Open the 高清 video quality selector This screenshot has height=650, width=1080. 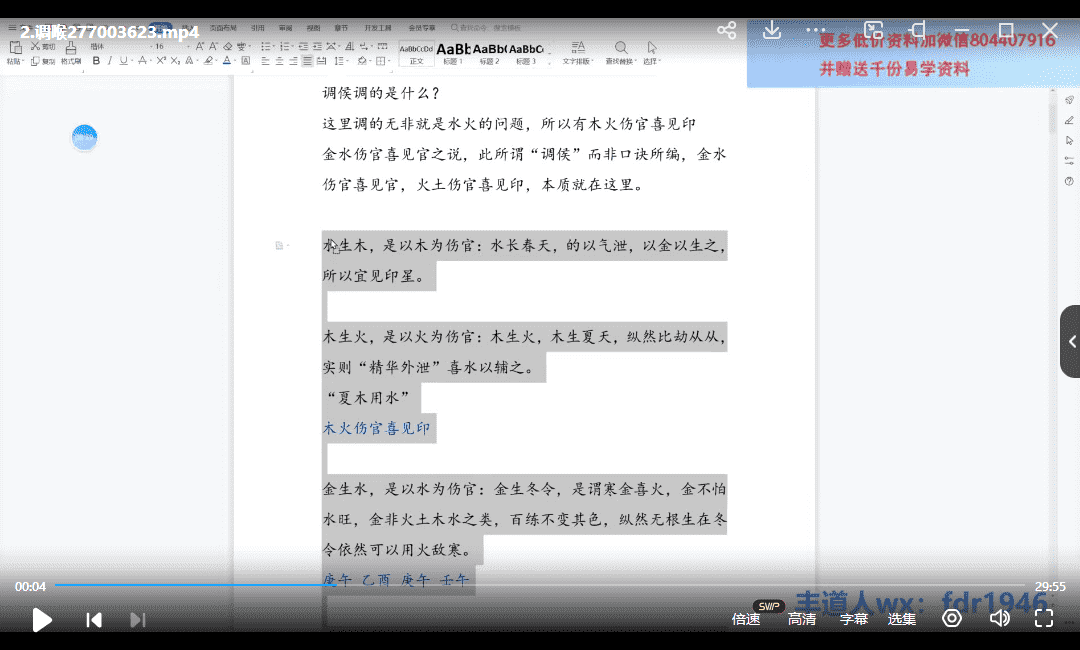point(802,619)
